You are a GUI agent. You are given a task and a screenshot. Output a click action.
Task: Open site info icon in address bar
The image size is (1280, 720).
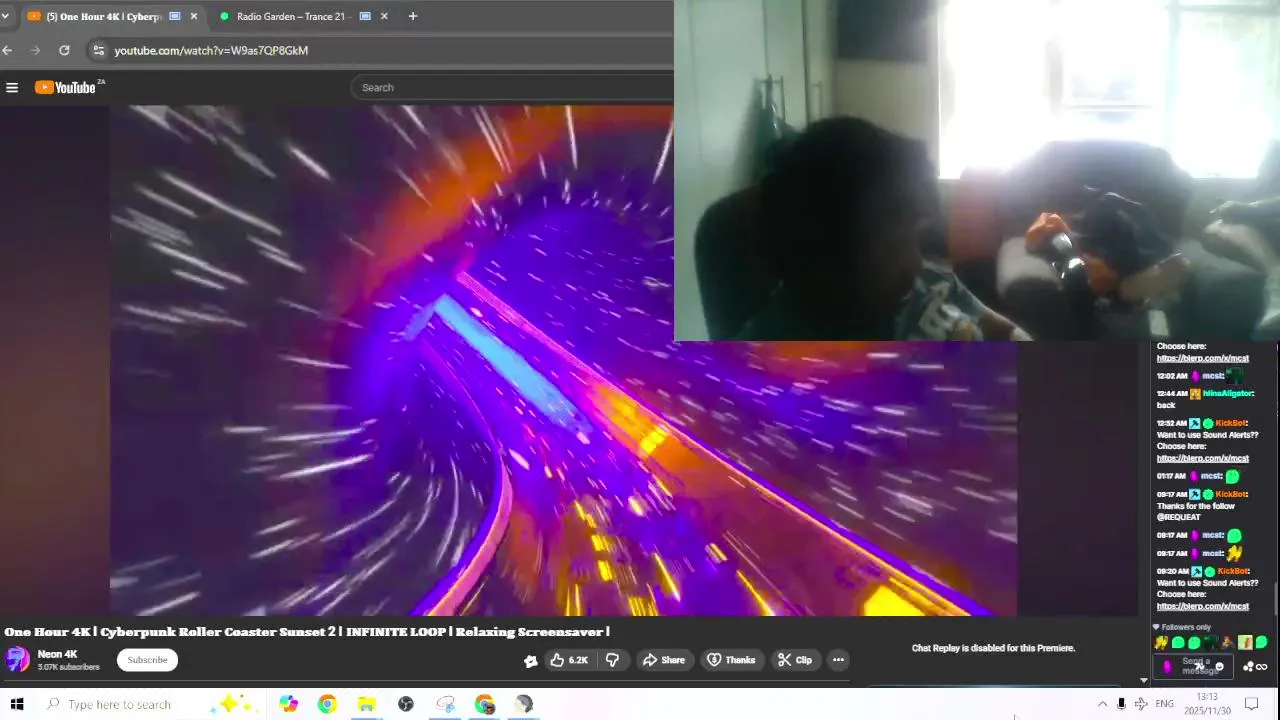[x=98, y=50]
